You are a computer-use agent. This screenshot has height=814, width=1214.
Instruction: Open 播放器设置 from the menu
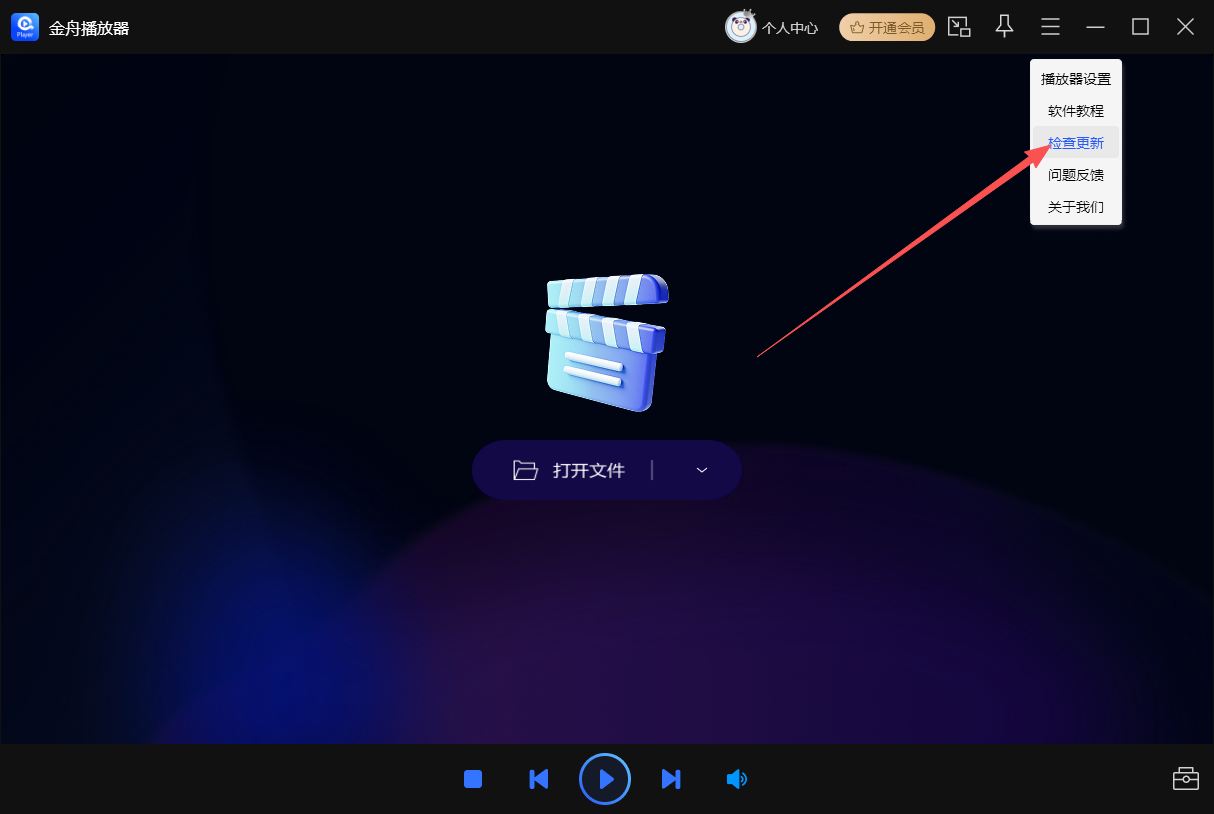tap(1075, 79)
